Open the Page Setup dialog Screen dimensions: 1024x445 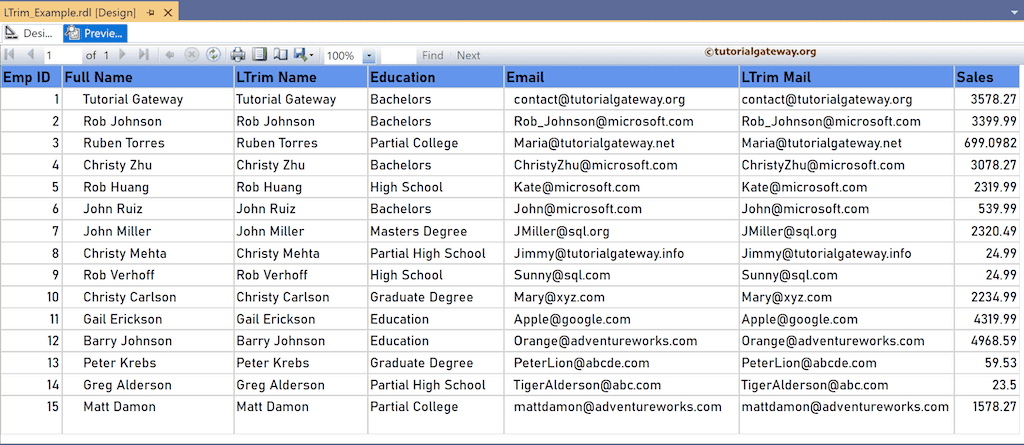click(x=280, y=55)
